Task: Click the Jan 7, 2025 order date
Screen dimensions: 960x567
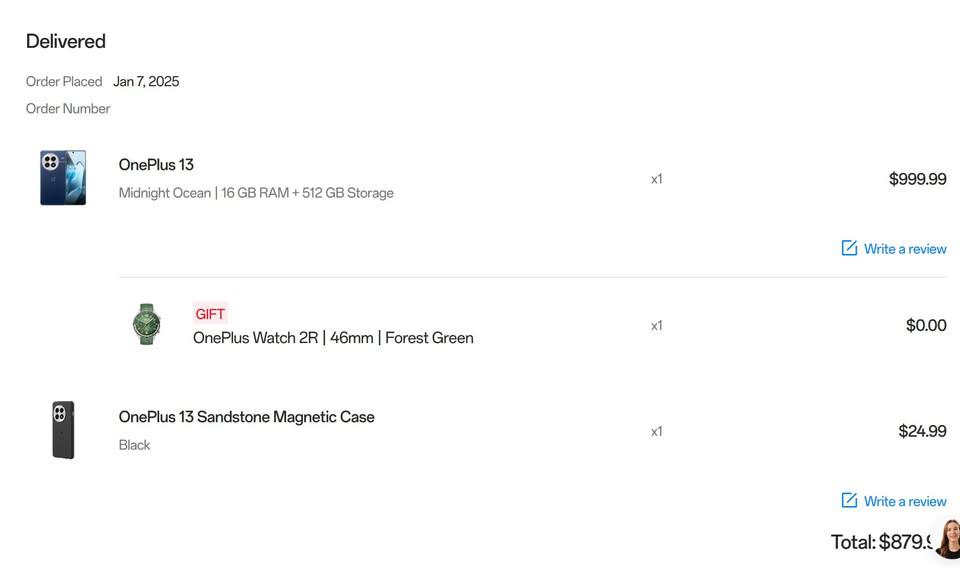Action: point(146,82)
